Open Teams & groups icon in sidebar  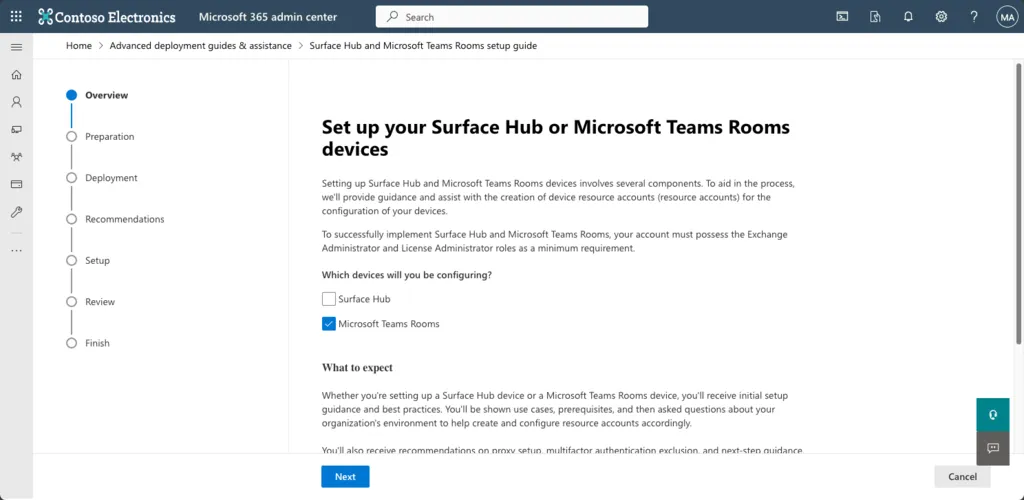pyautogui.click(x=16, y=157)
